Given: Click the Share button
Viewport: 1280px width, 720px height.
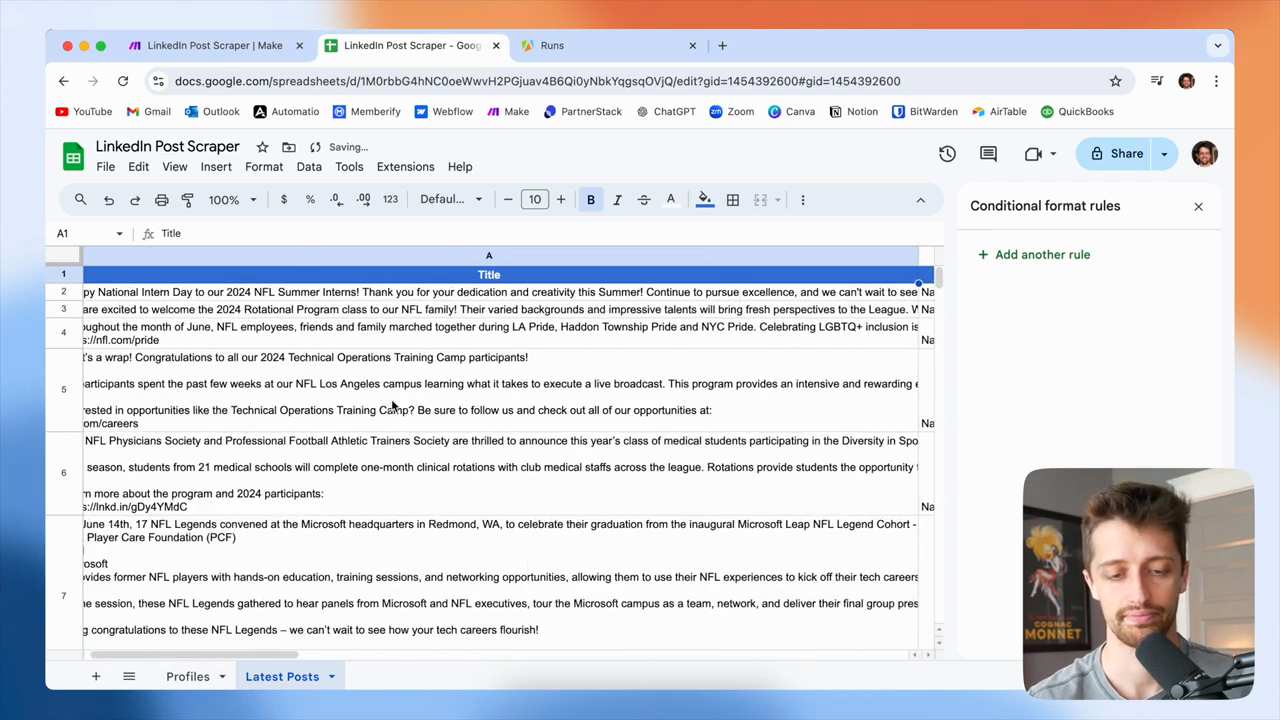Looking at the screenshot, I should tap(1116, 154).
